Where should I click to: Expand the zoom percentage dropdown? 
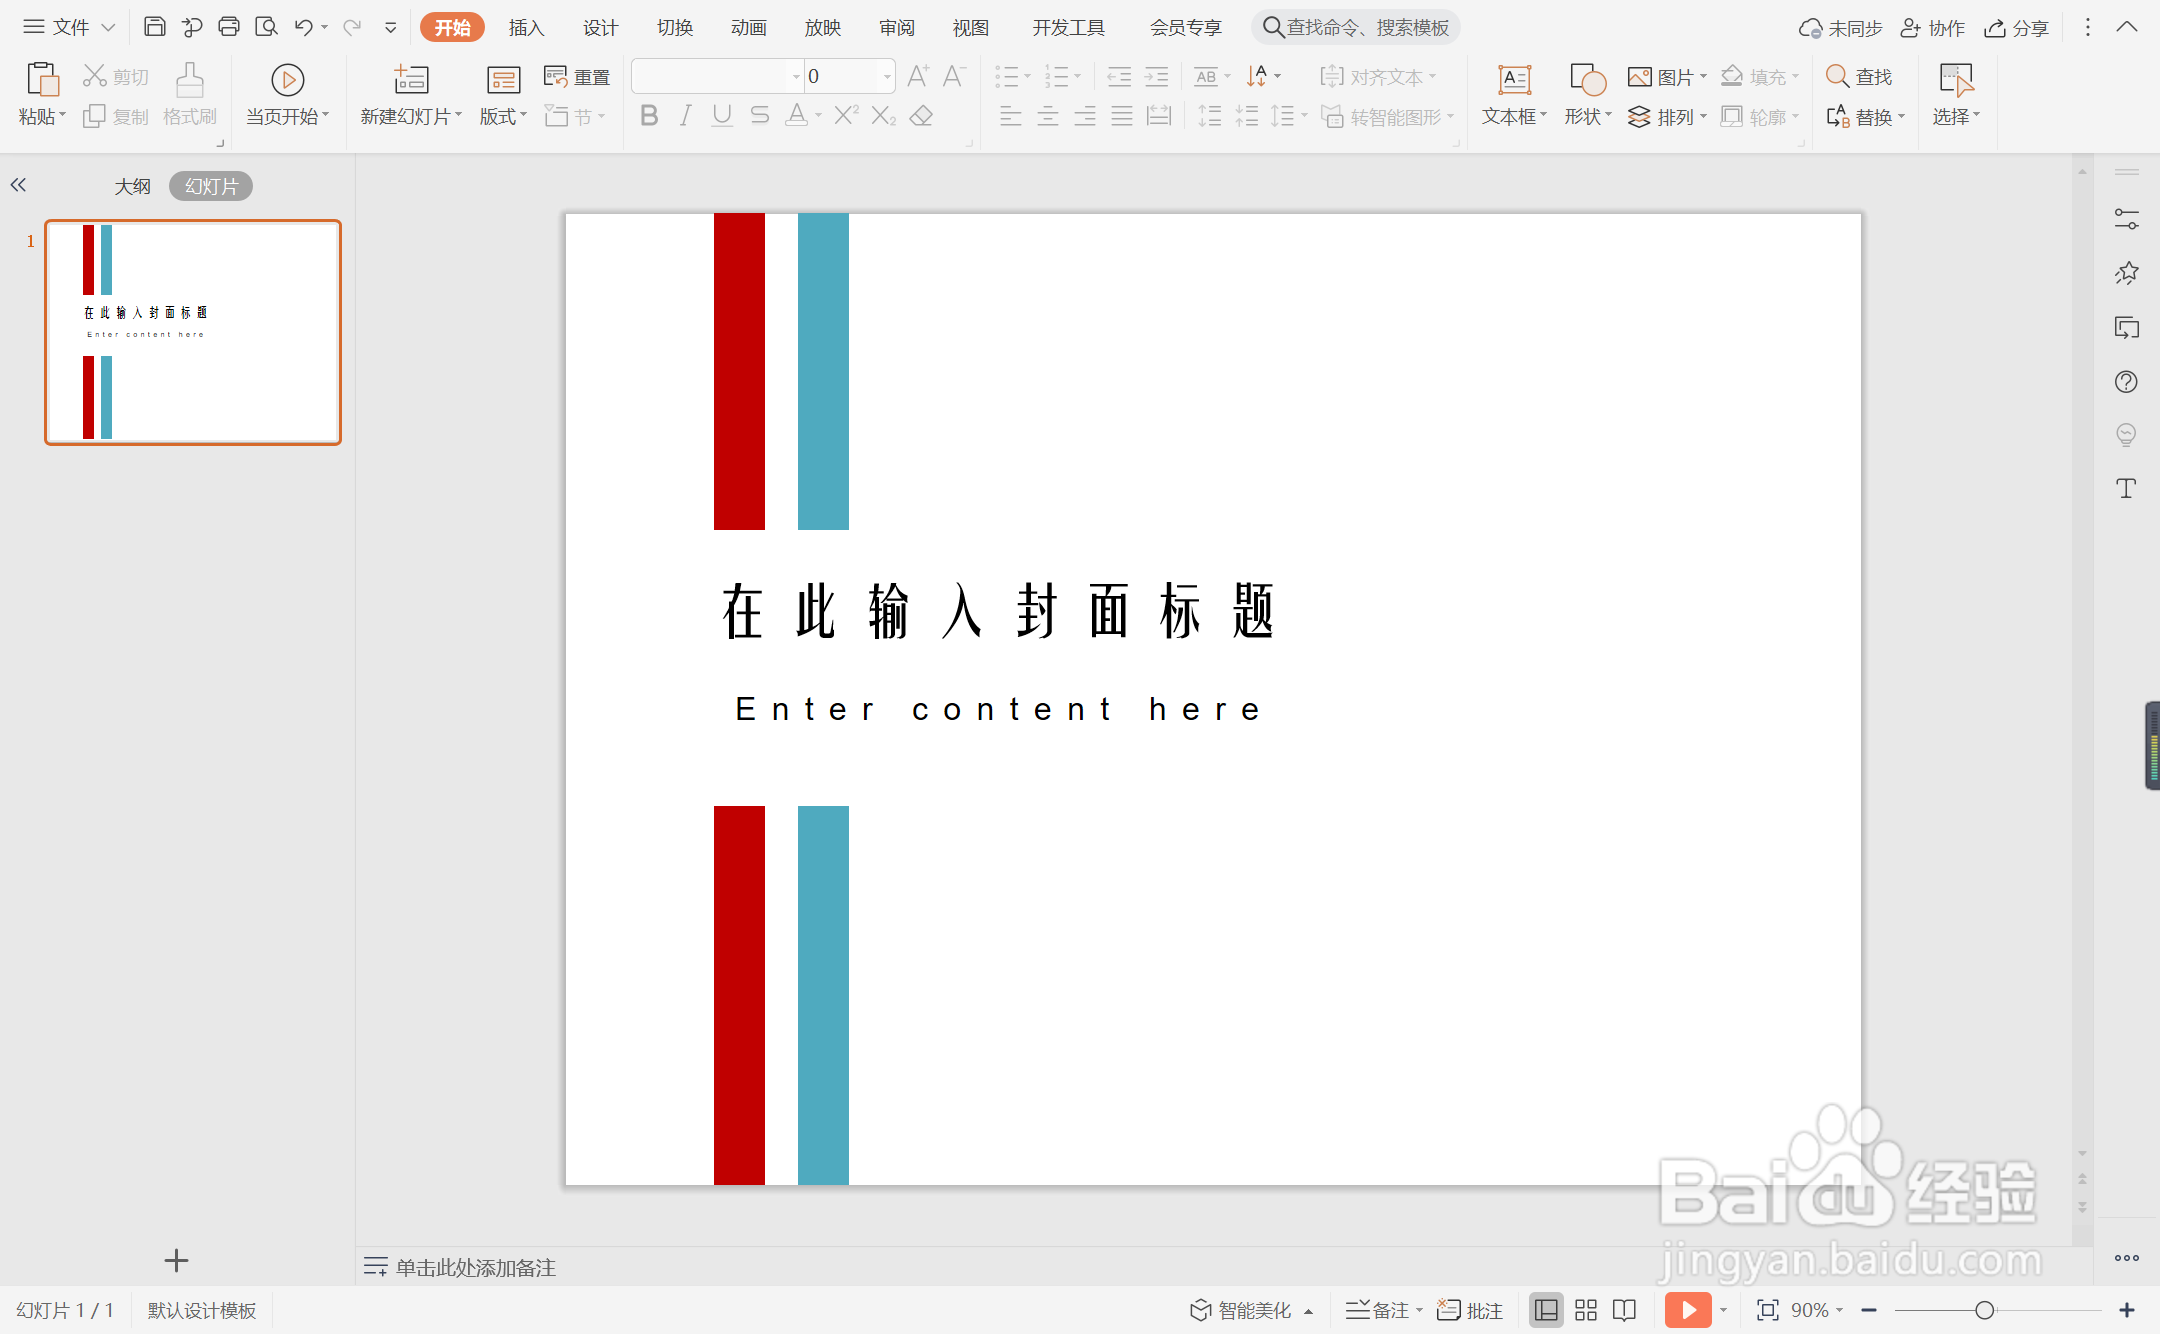pos(1839,1310)
